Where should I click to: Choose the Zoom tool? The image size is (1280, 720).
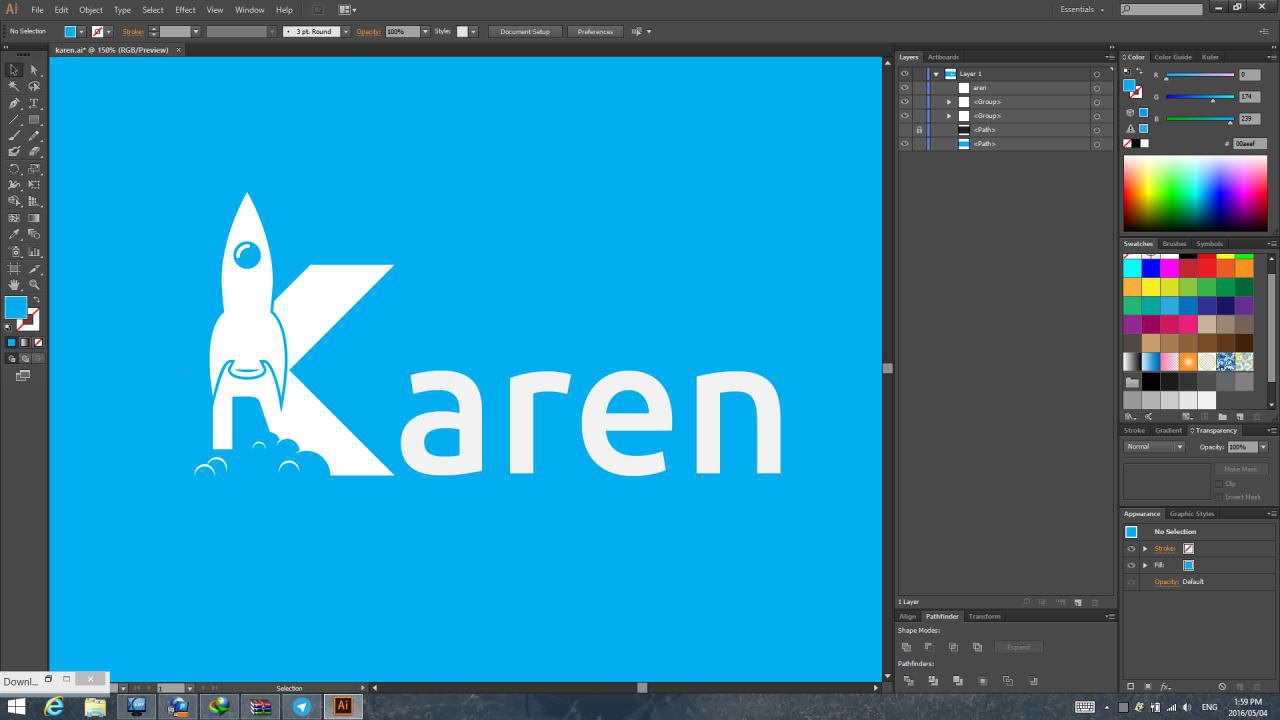click(x=34, y=285)
